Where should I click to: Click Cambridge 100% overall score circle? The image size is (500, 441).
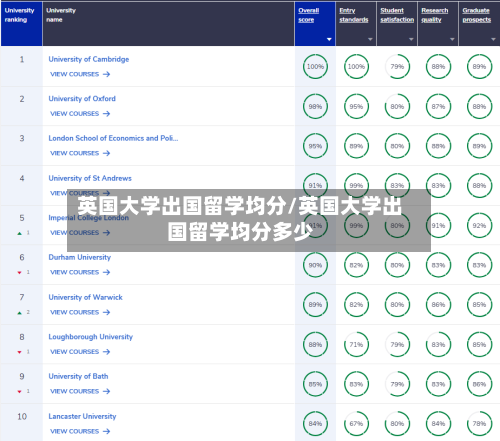[x=315, y=67]
